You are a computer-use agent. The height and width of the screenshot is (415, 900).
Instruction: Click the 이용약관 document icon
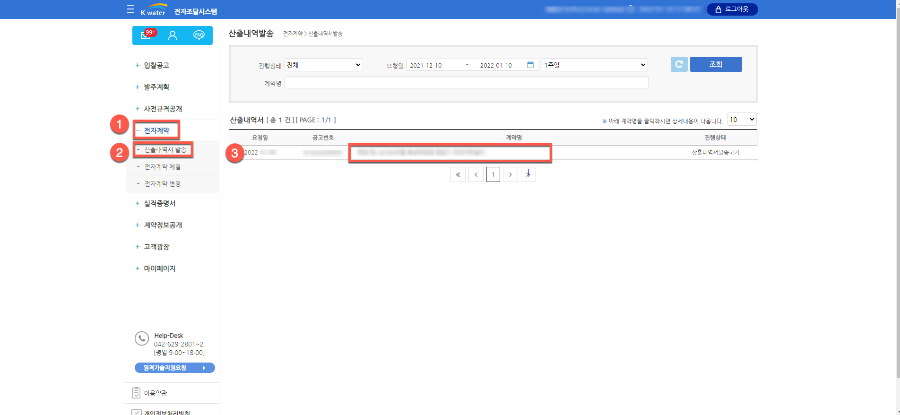click(x=136, y=393)
